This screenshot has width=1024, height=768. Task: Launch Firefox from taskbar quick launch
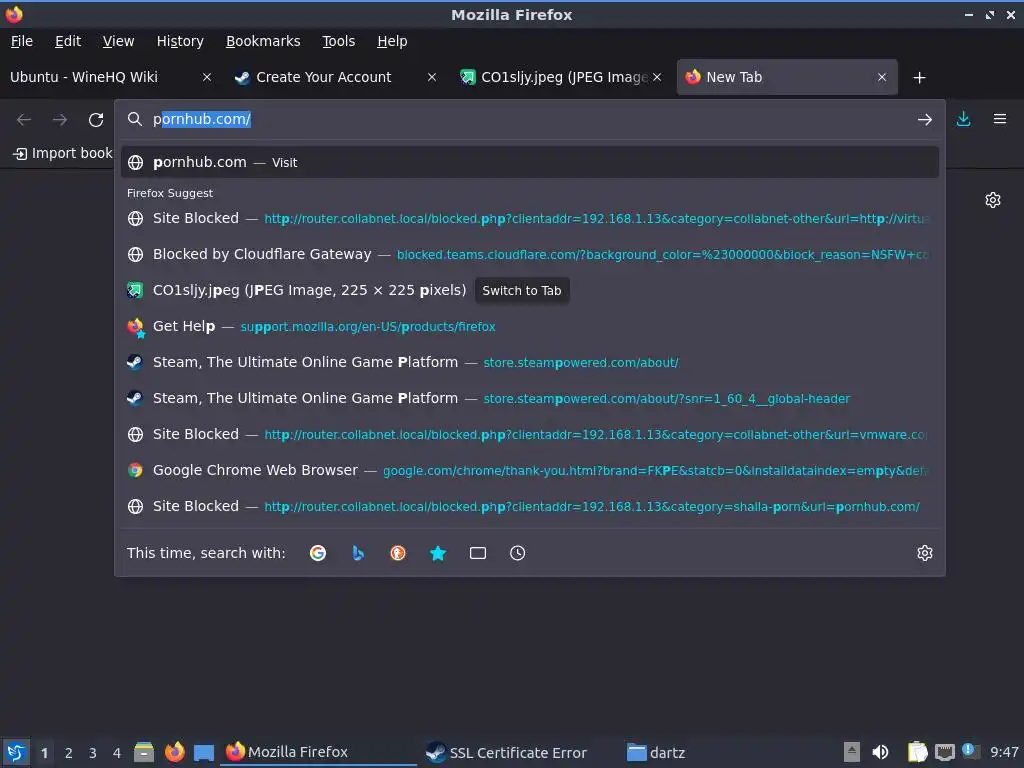[x=174, y=752]
